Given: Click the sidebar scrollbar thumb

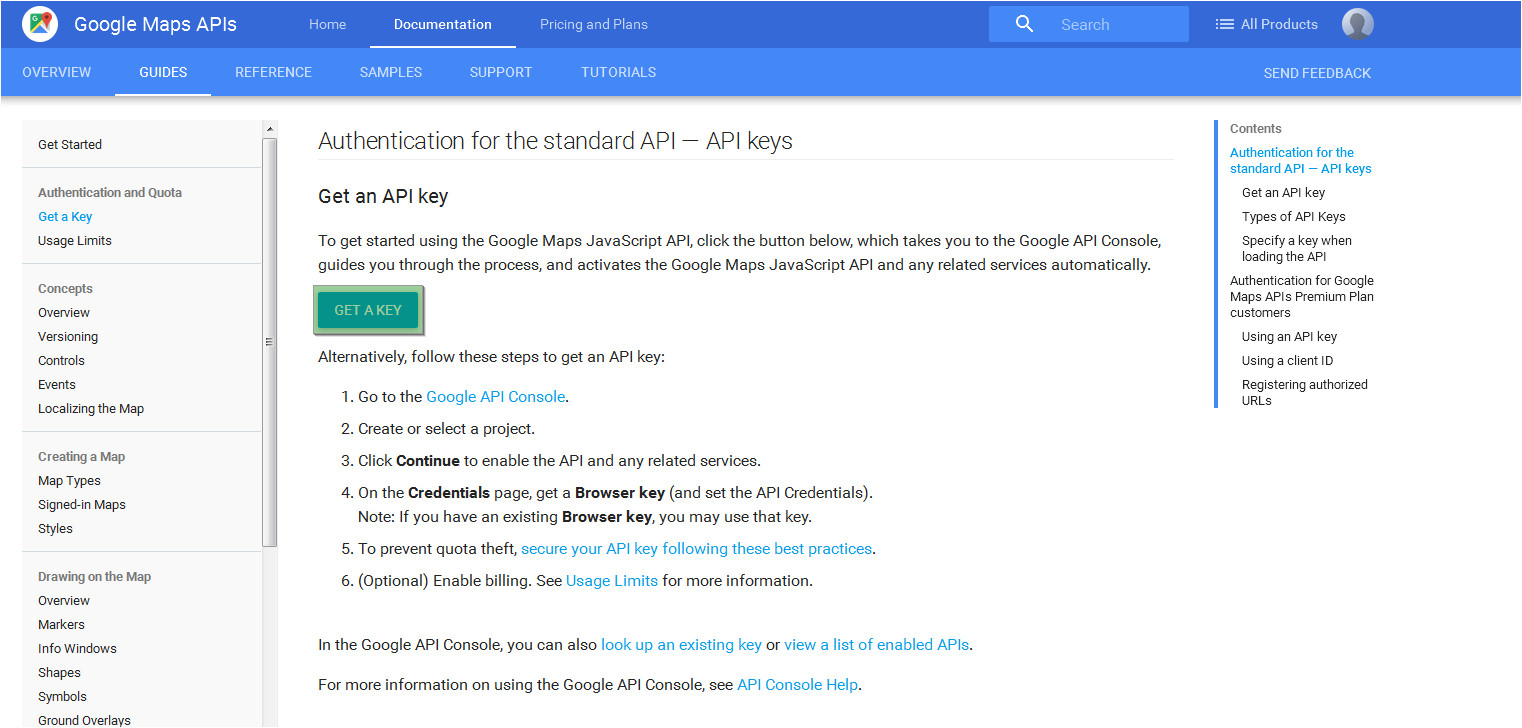Looking at the screenshot, I should click(269, 341).
